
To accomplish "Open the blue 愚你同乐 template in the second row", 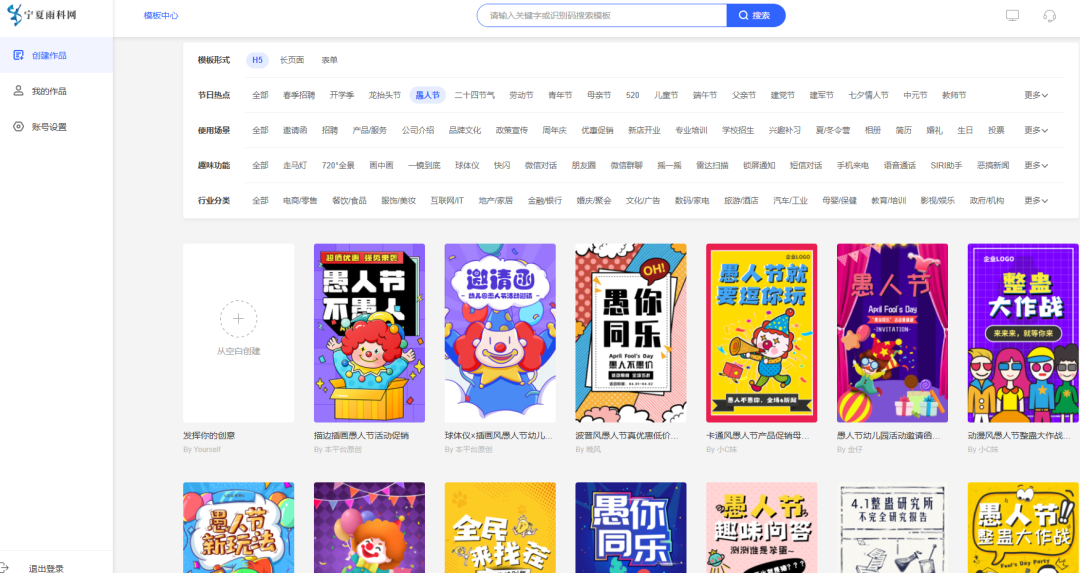I will (x=631, y=528).
